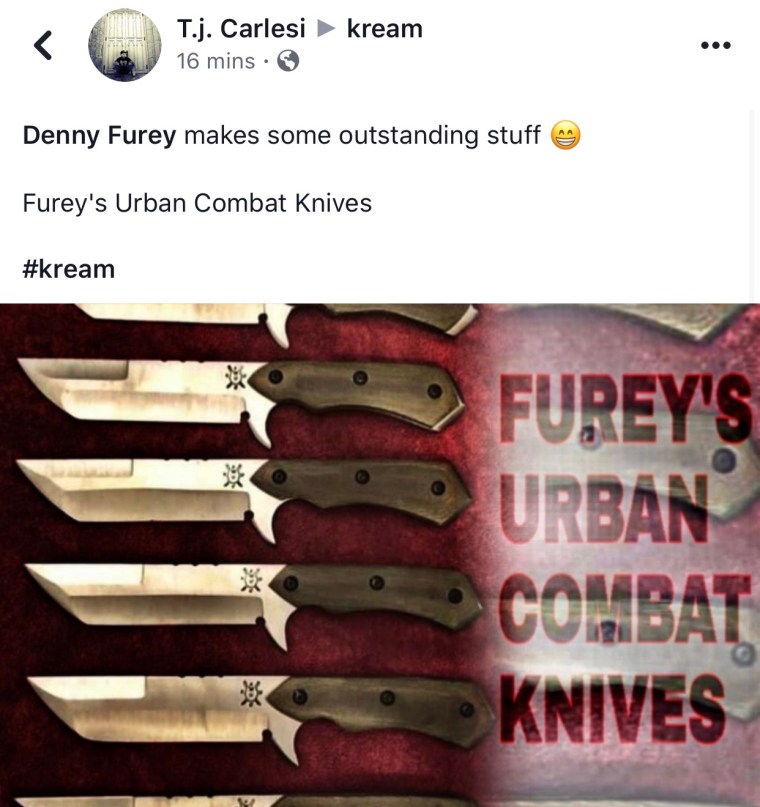
Task: Open tagged profile Denny Furey
Action: click(x=99, y=135)
